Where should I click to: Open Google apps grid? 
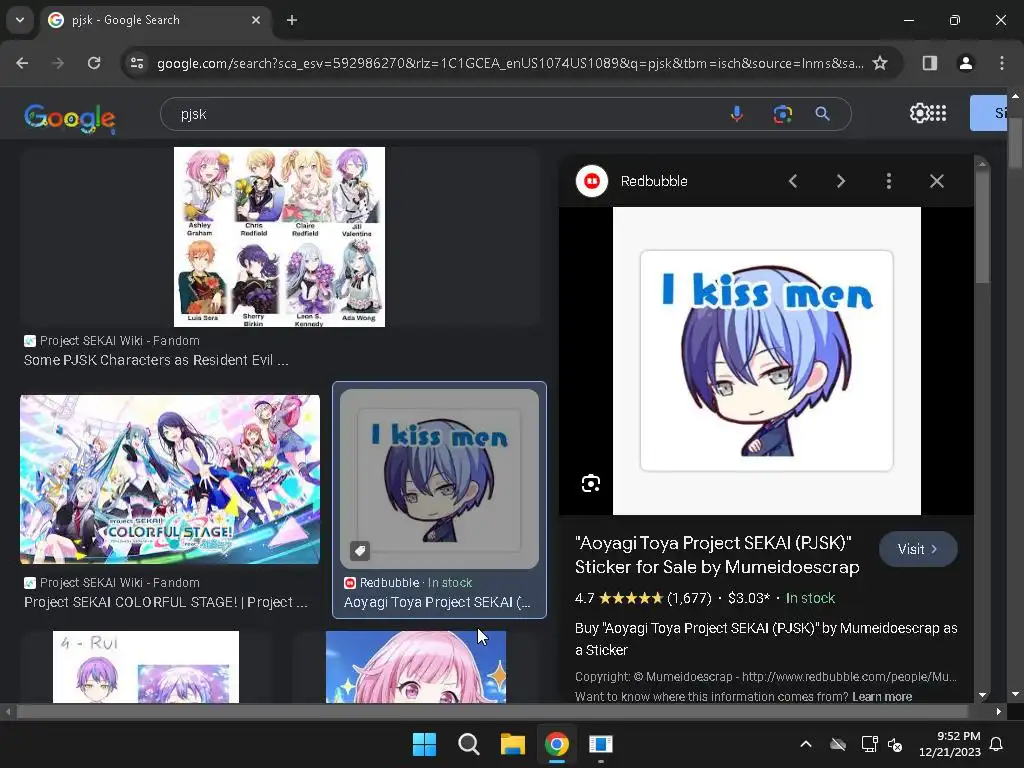(938, 113)
